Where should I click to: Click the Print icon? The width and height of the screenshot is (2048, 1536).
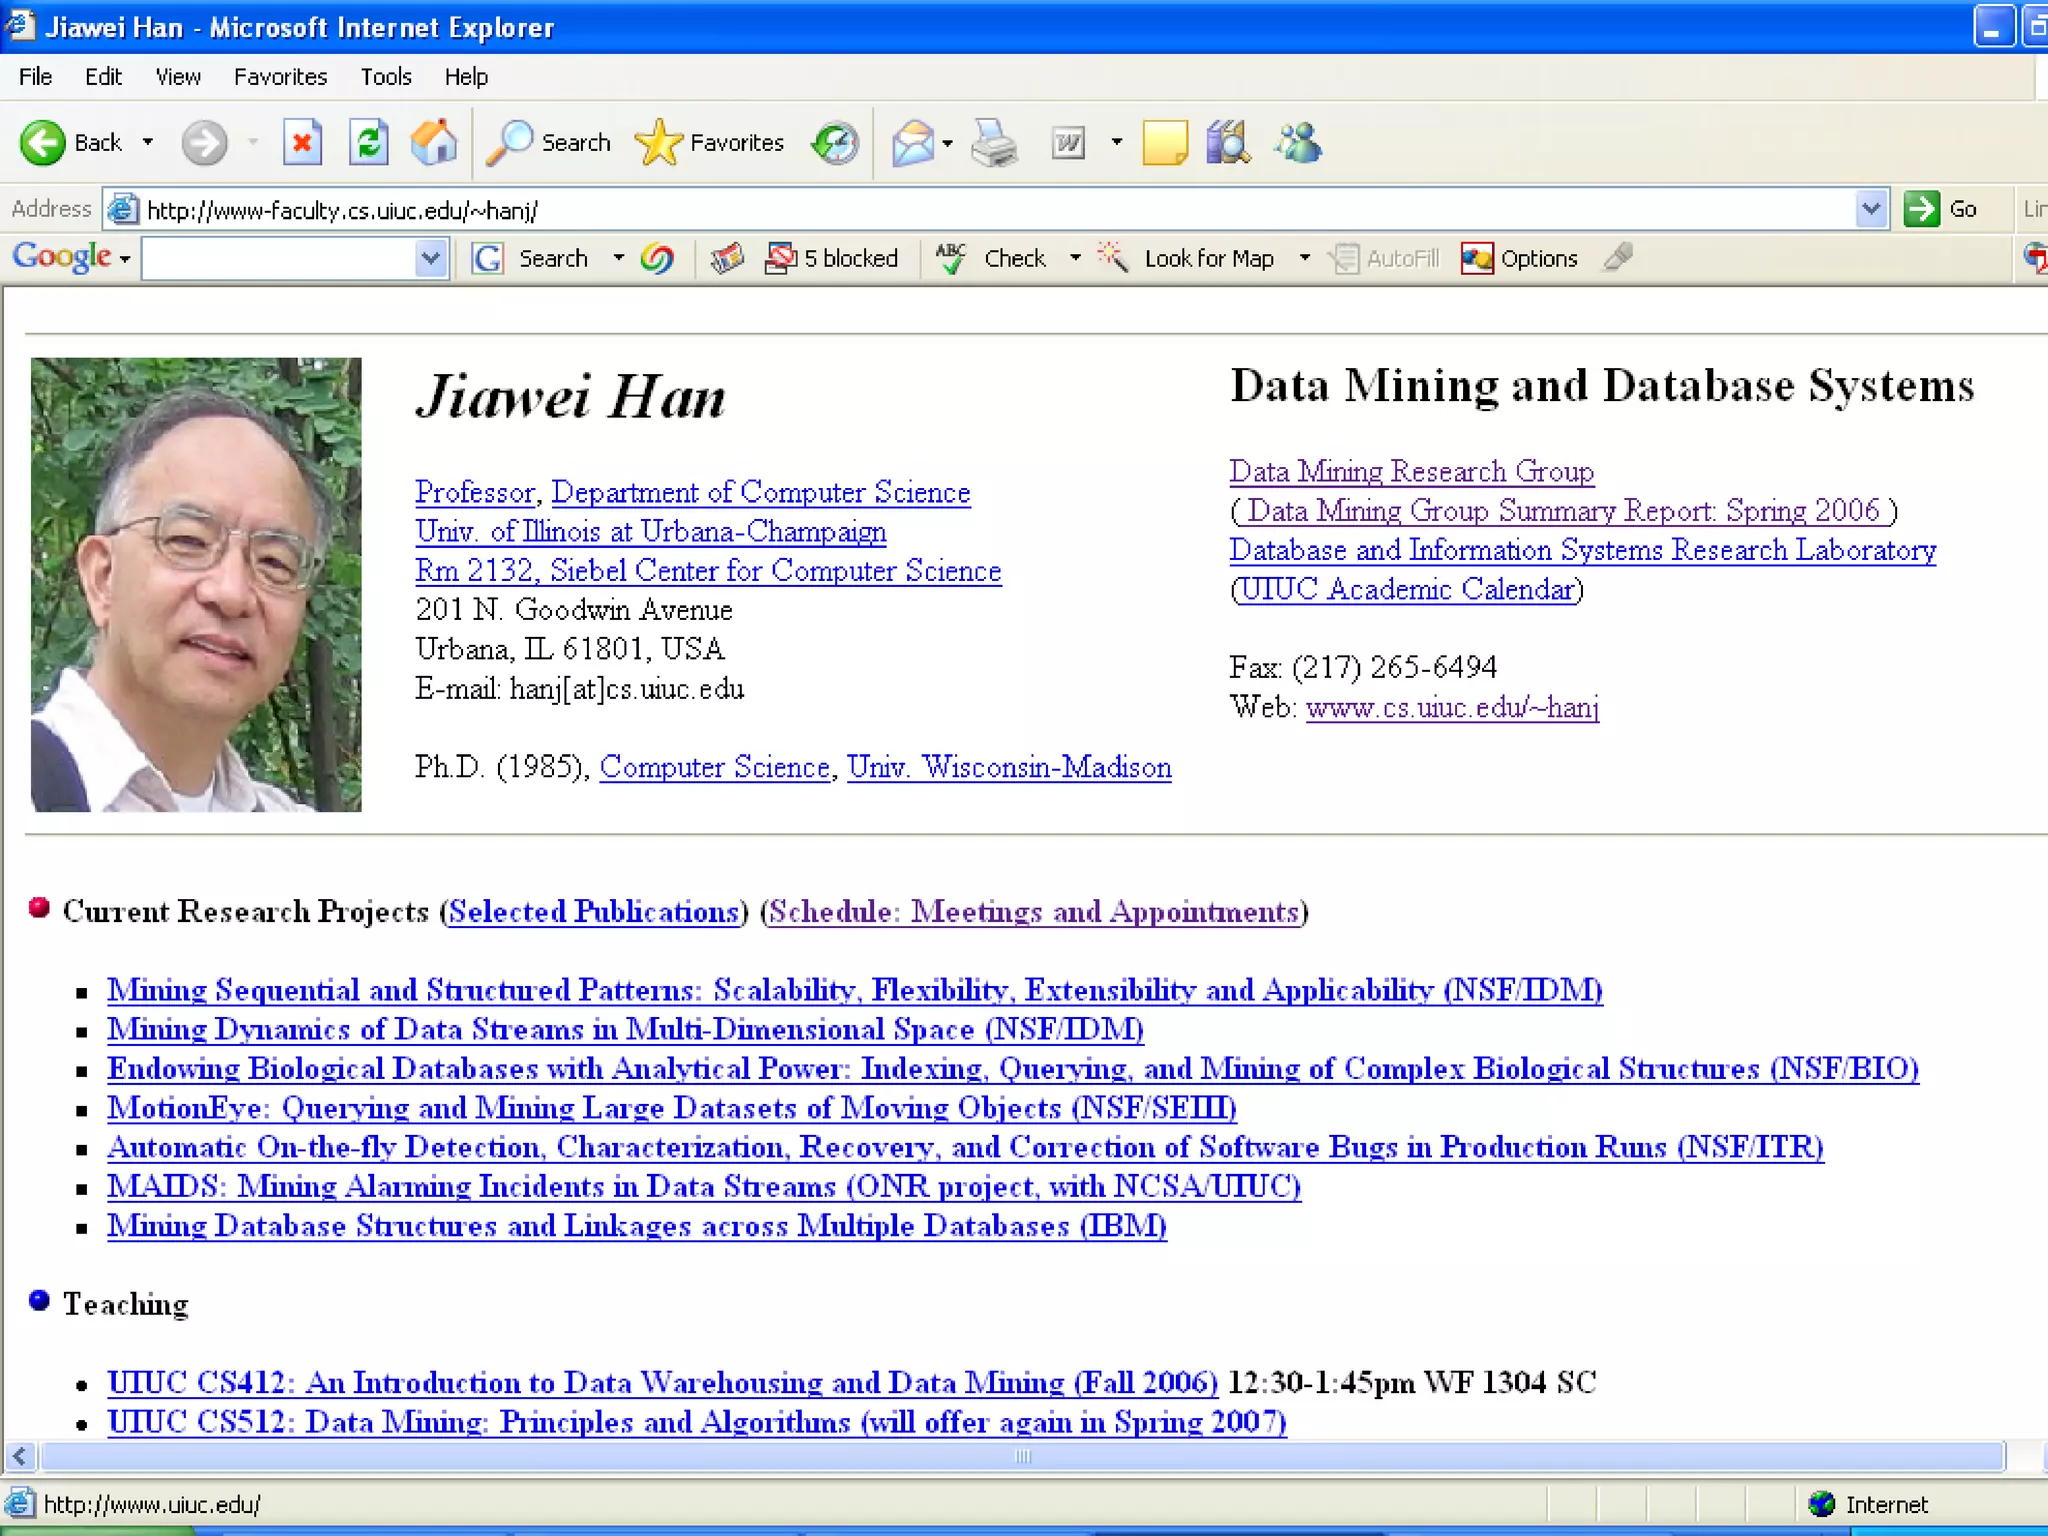coord(994,143)
